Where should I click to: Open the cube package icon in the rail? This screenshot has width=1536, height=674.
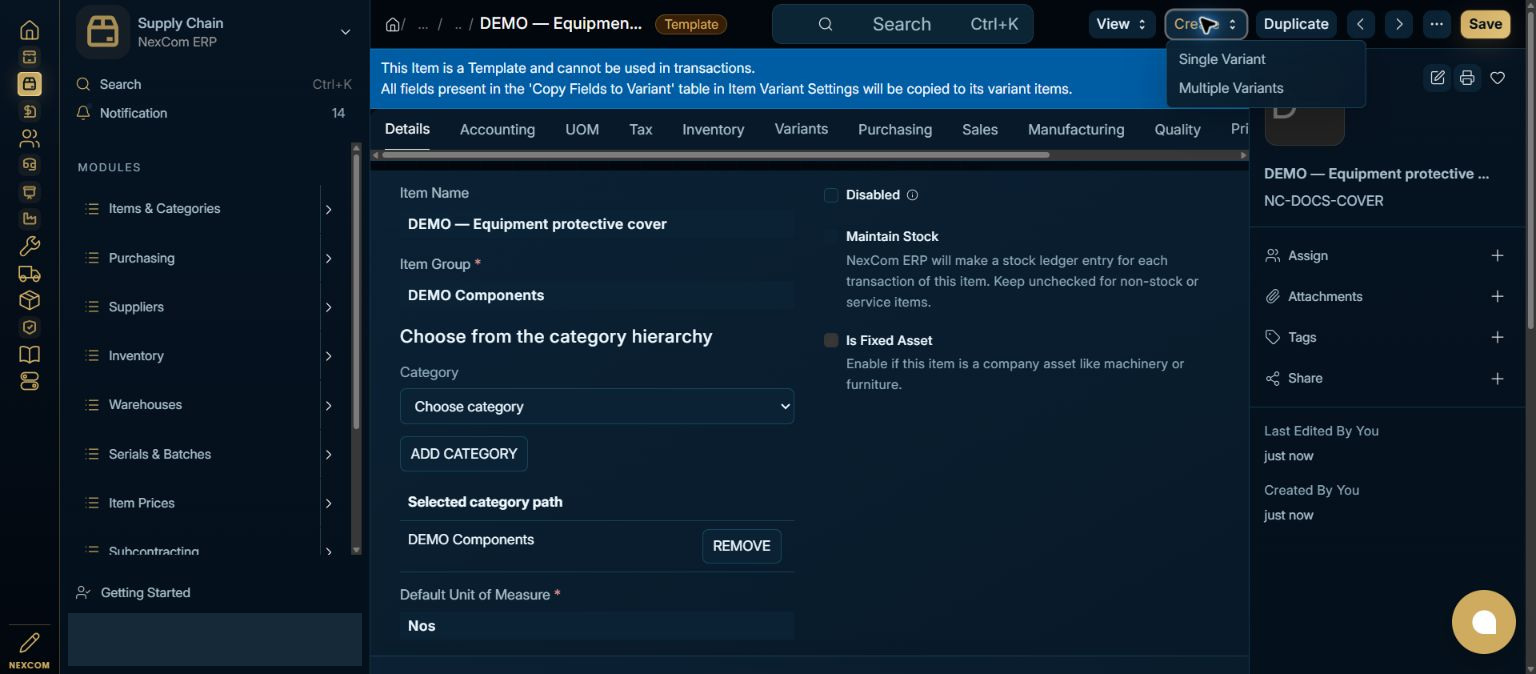(29, 300)
